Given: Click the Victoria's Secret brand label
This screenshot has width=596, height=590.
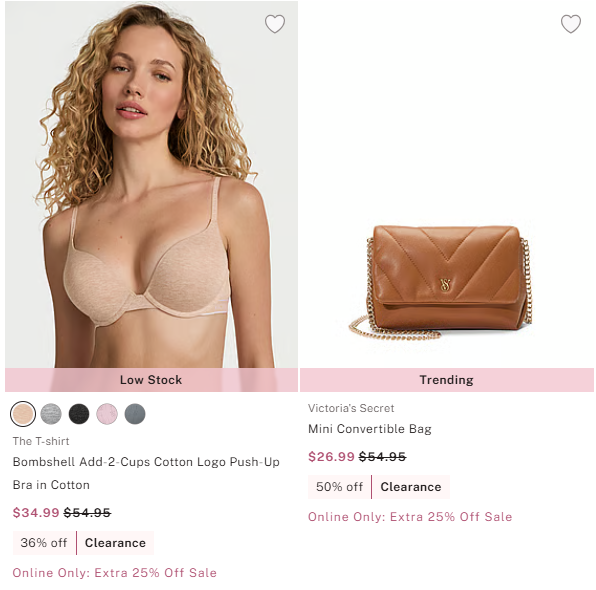Looking at the screenshot, I should [351, 408].
